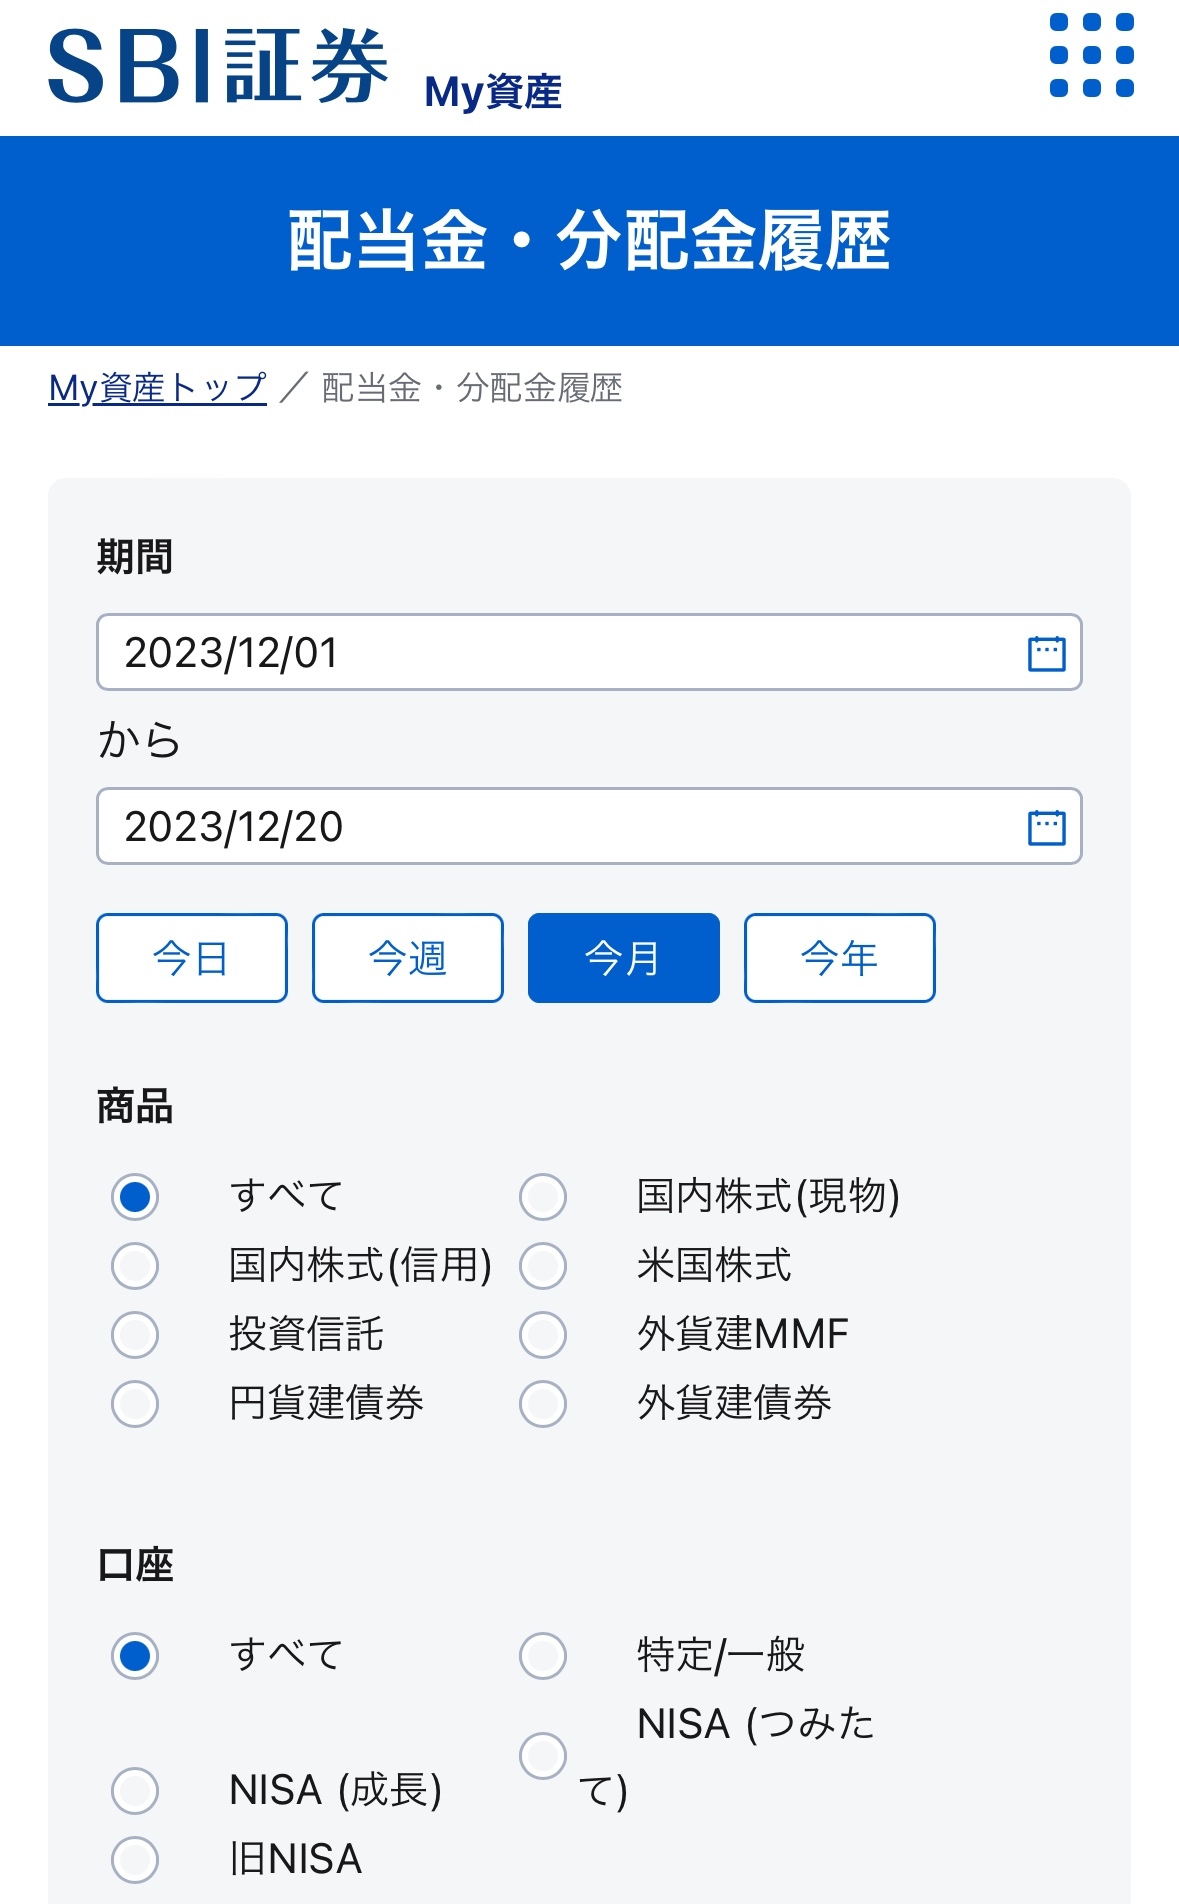
Task: Click the SBI証券 logo
Action: tap(218, 66)
